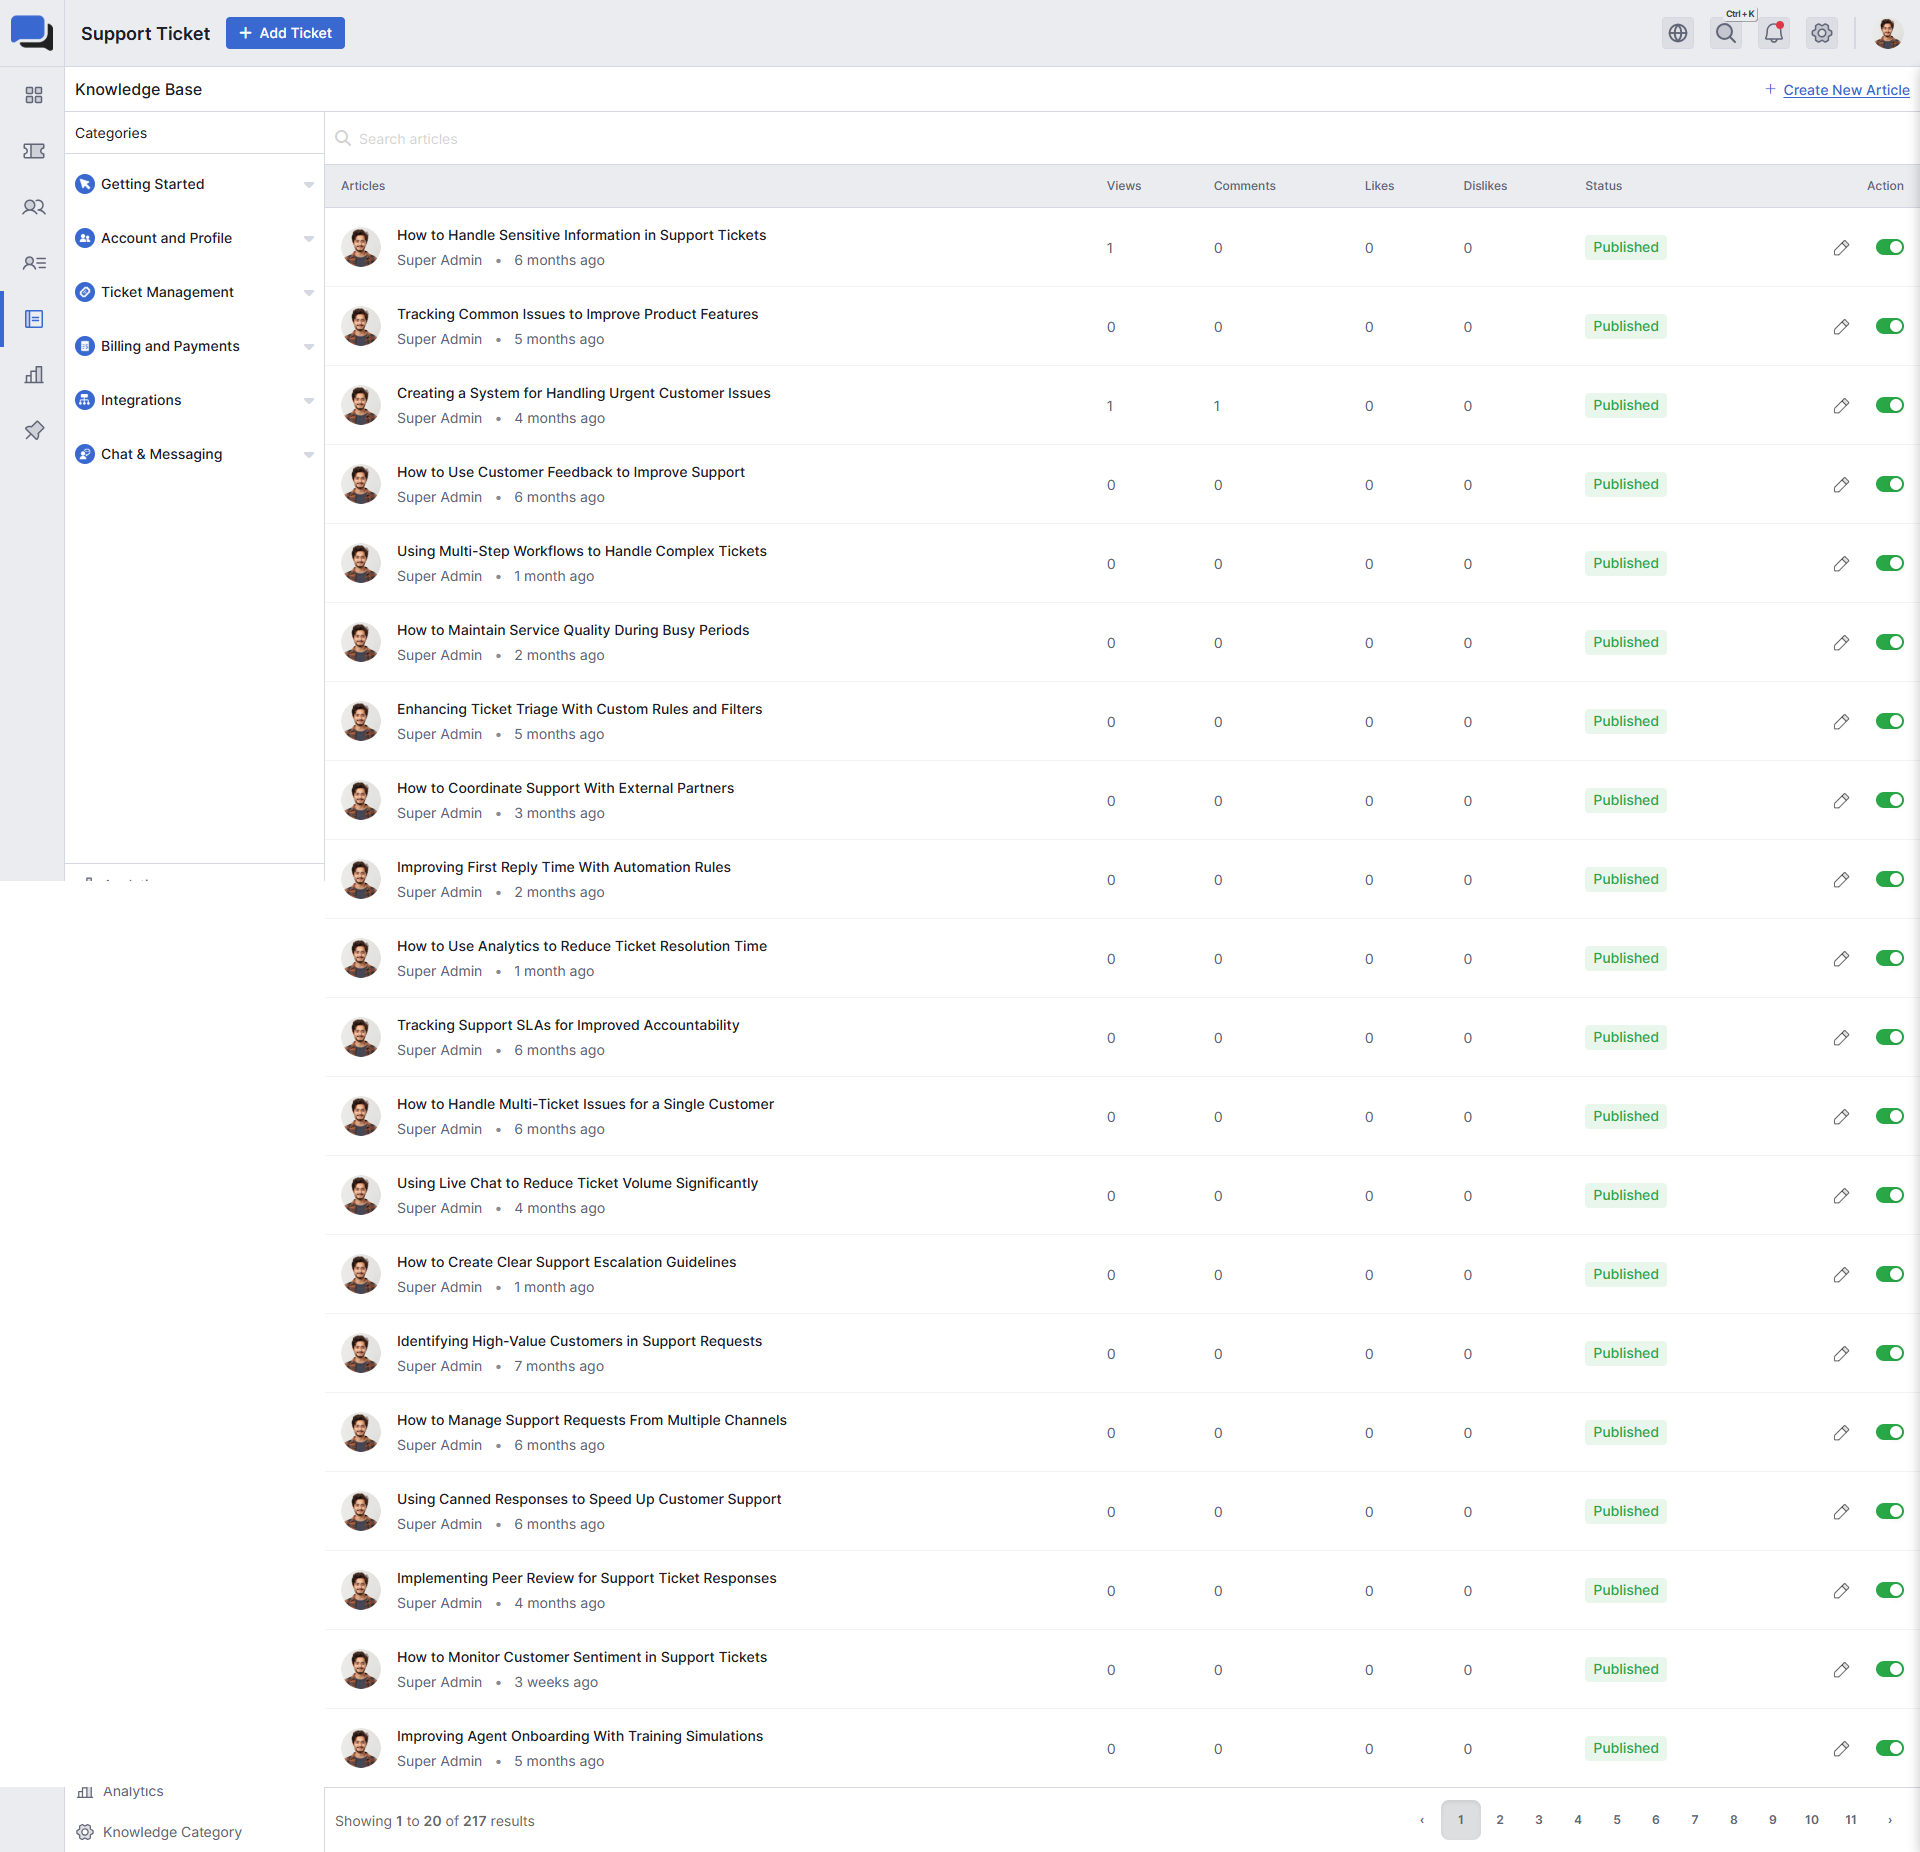Edit 'Tracking Common Issues' article with pencil icon
The width and height of the screenshot is (1920, 1852).
pyautogui.click(x=1841, y=327)
